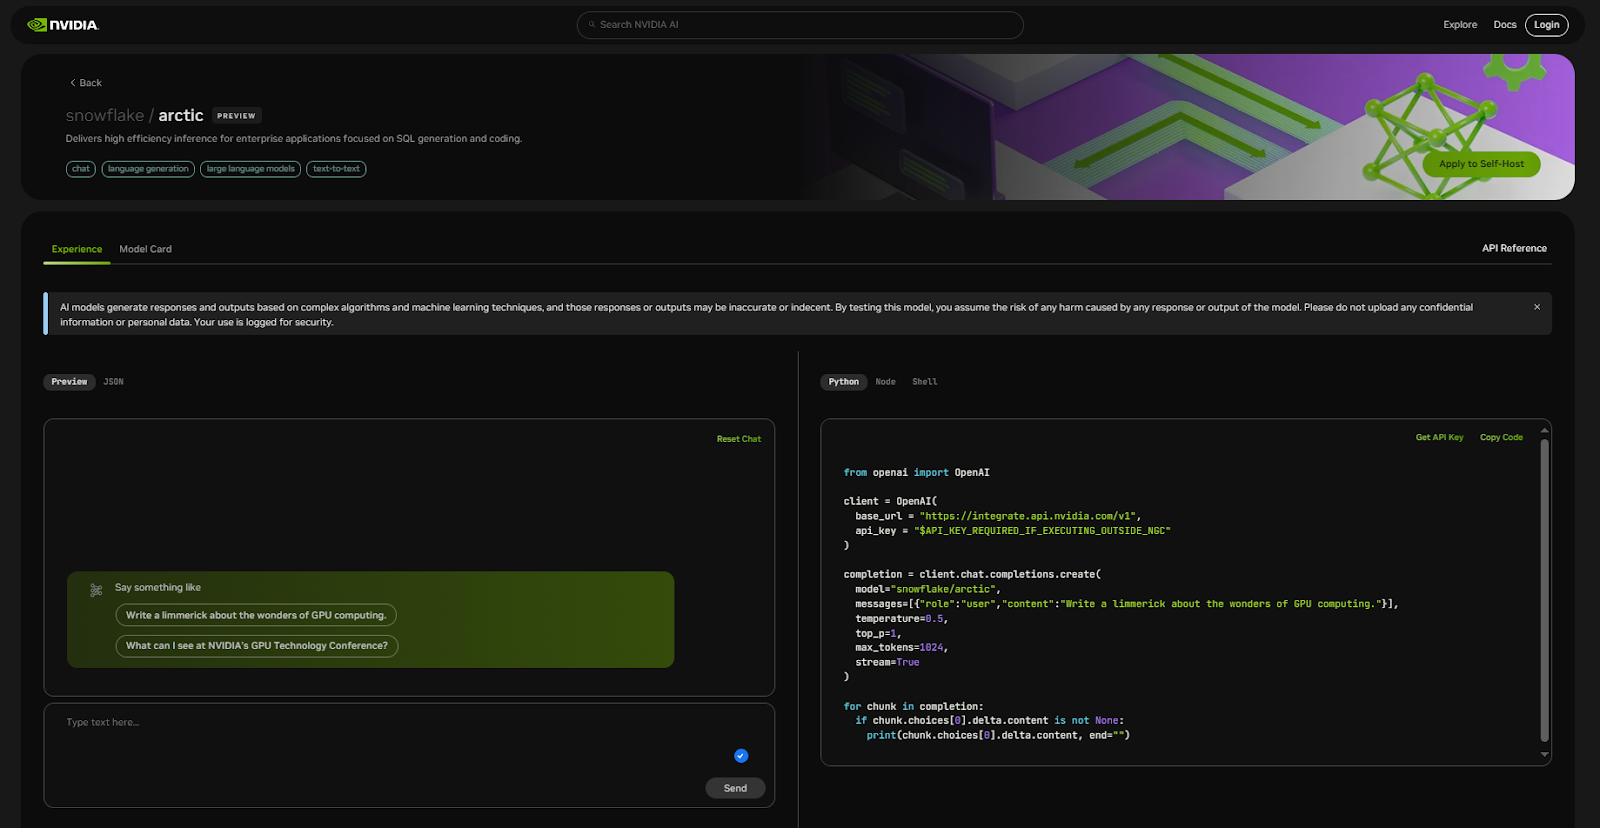This screenshot has height=828, width=1600.
Task: Select the Node code tab
Action: [x=886, y=382]
